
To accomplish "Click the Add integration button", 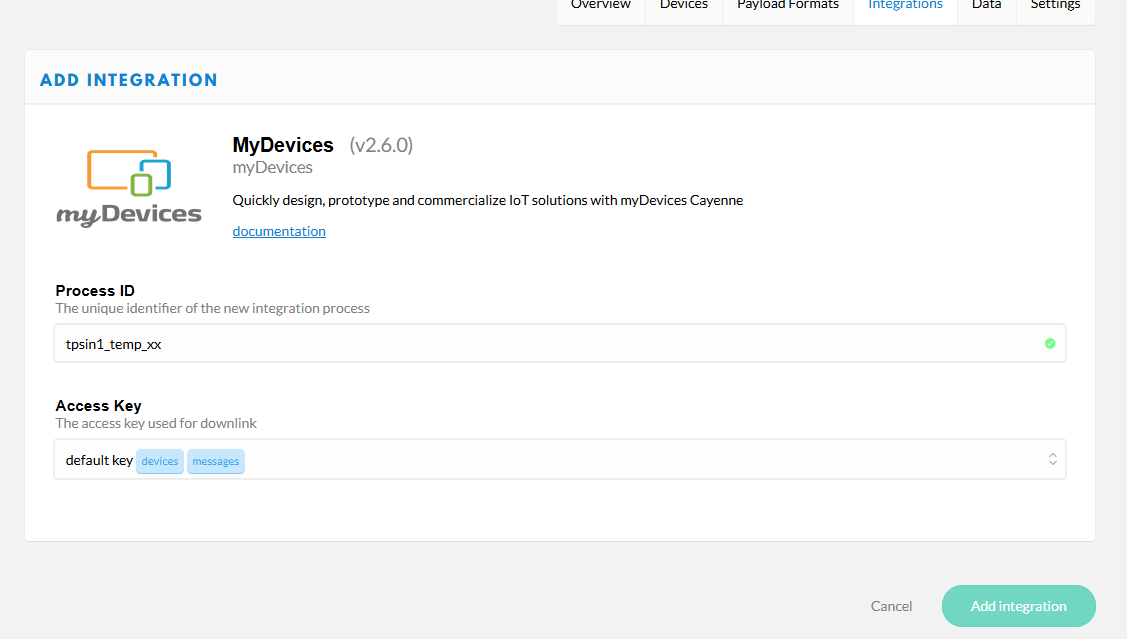I will pyautogui.click(x=1018, y=606).
